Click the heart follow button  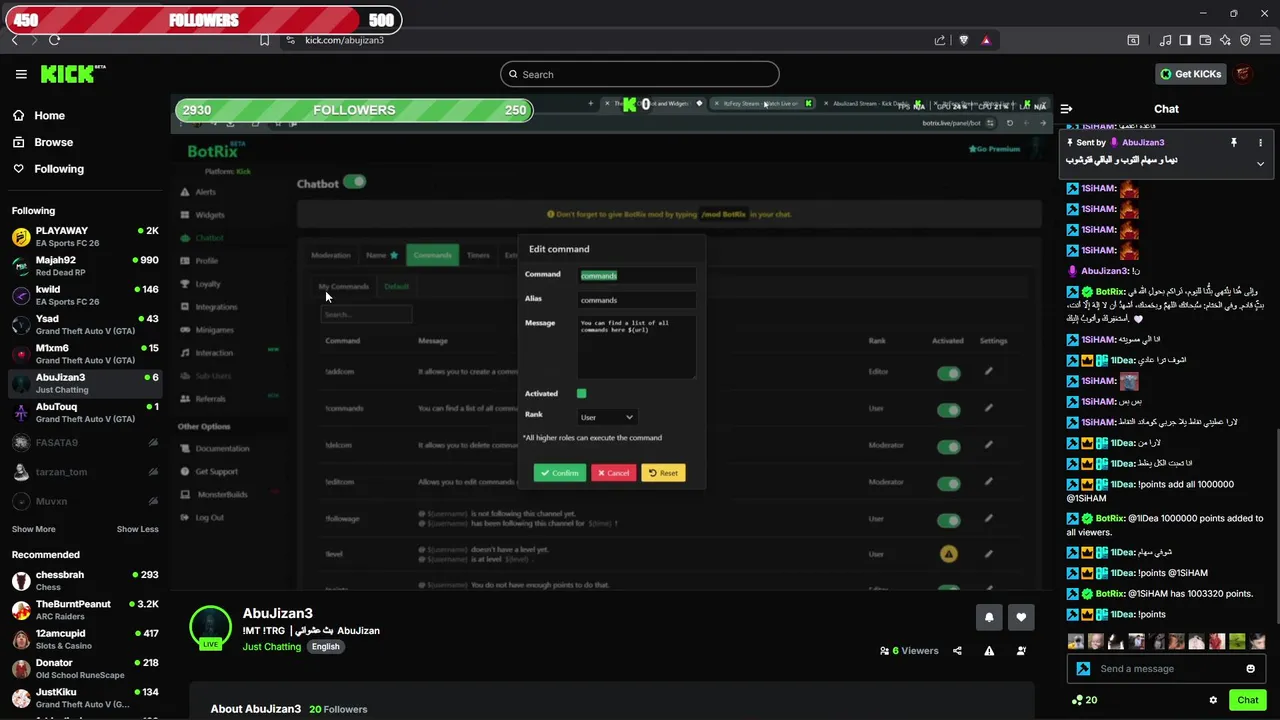(x=1021, y=617)
